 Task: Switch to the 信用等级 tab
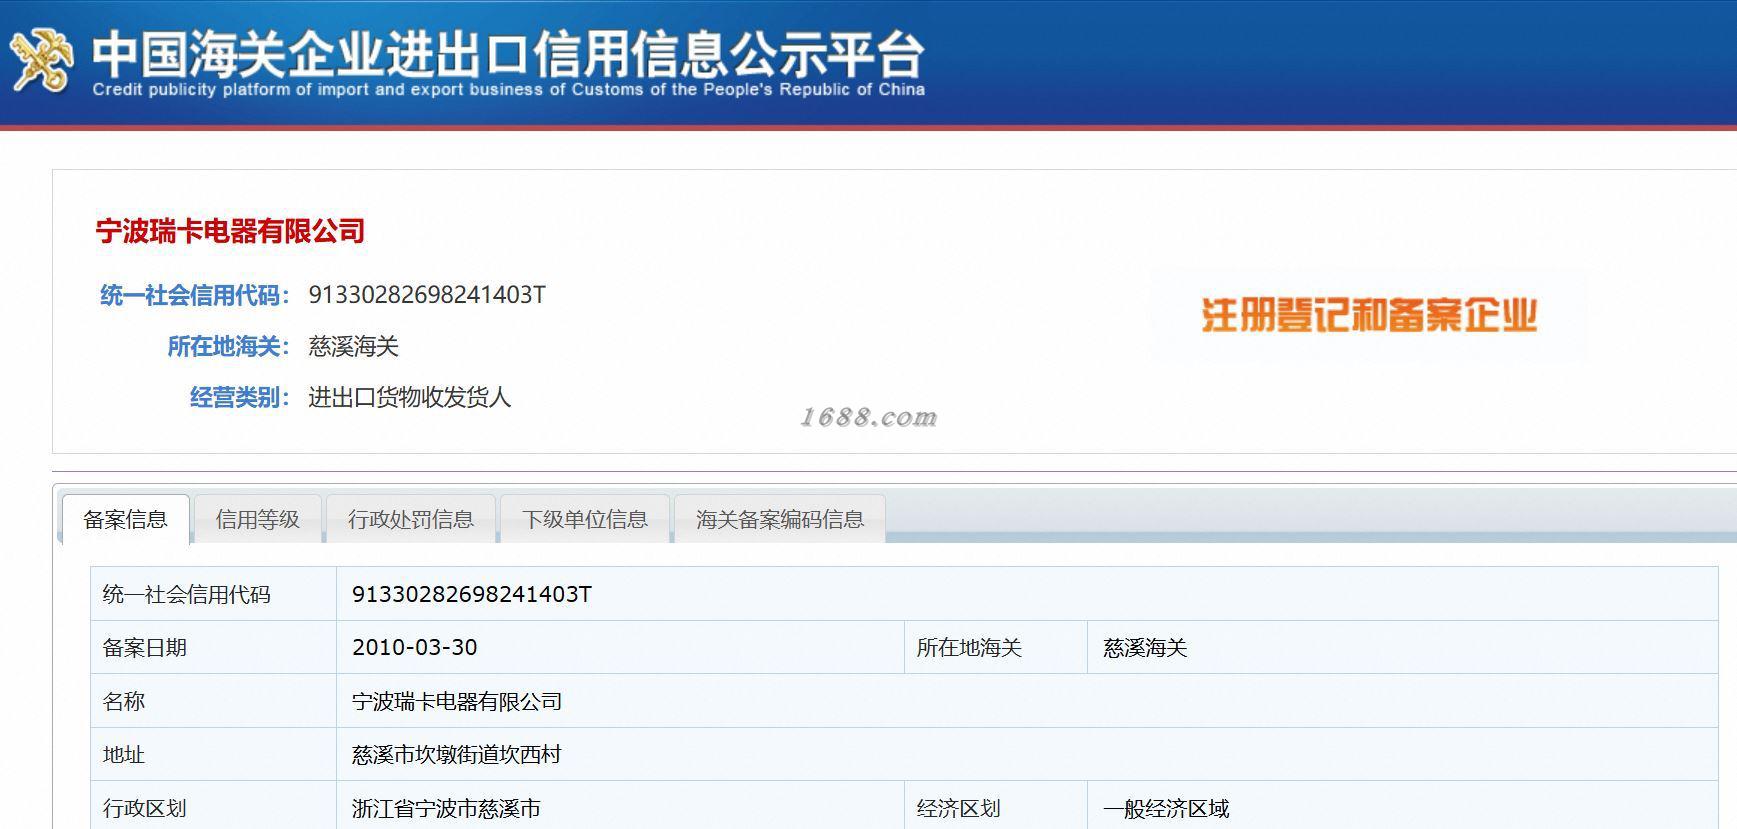[257, 519]
